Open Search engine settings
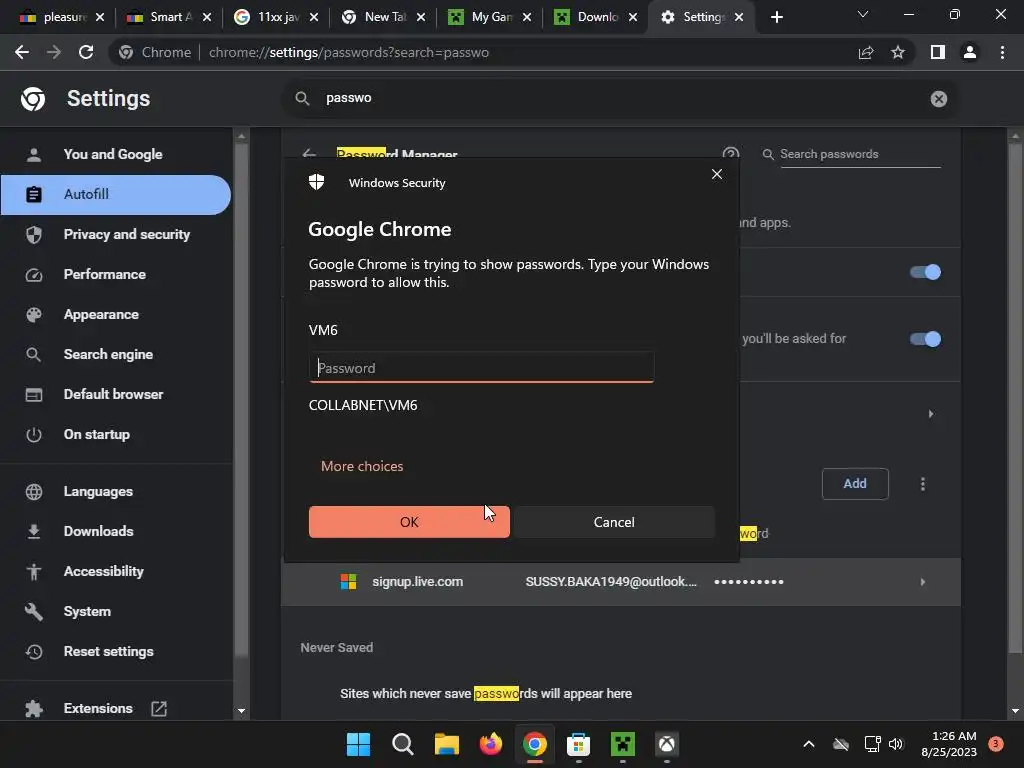 click(108, 355)
